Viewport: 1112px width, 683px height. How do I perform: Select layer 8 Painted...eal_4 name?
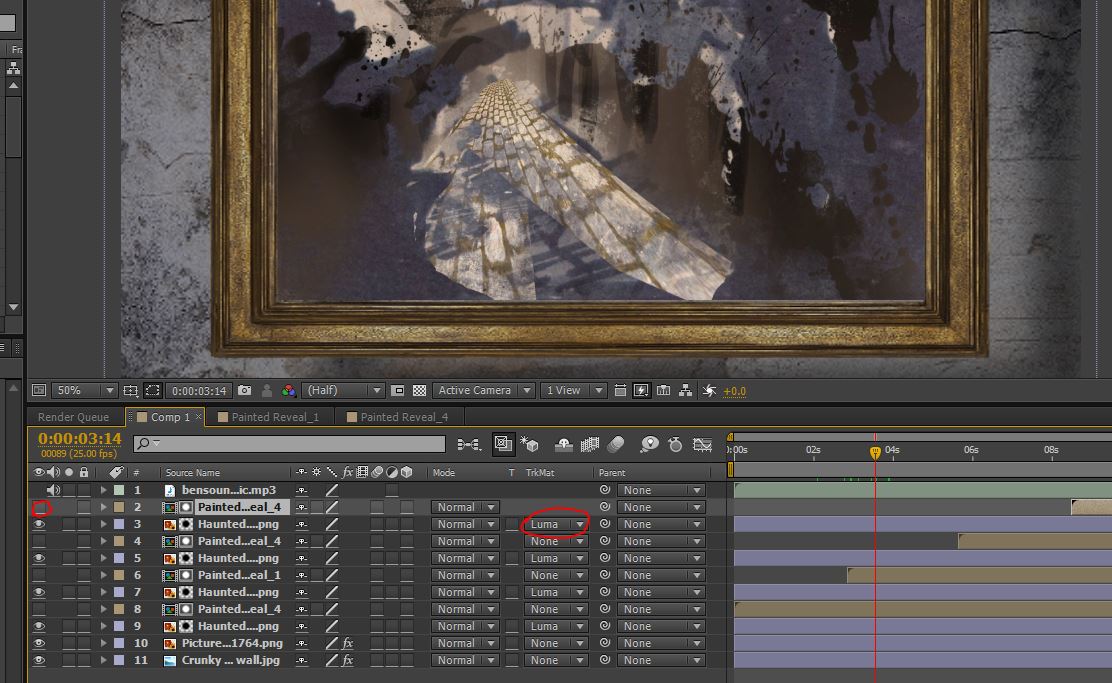239,609
